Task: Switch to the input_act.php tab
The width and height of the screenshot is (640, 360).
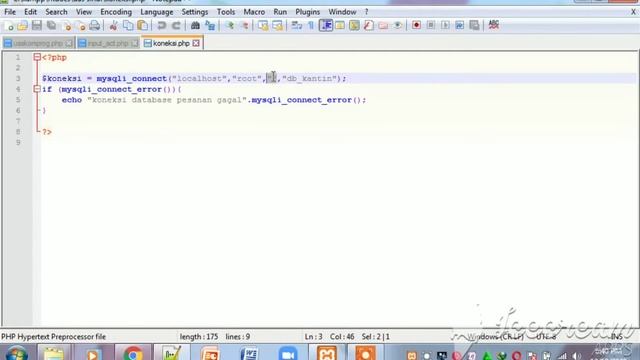Action: (x=108, y=43)
